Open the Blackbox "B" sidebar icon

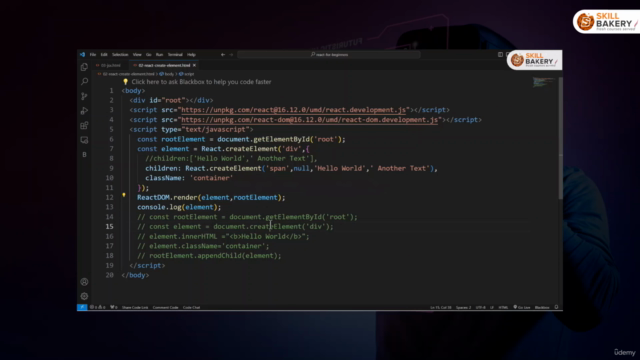click(x=84, y=155)
